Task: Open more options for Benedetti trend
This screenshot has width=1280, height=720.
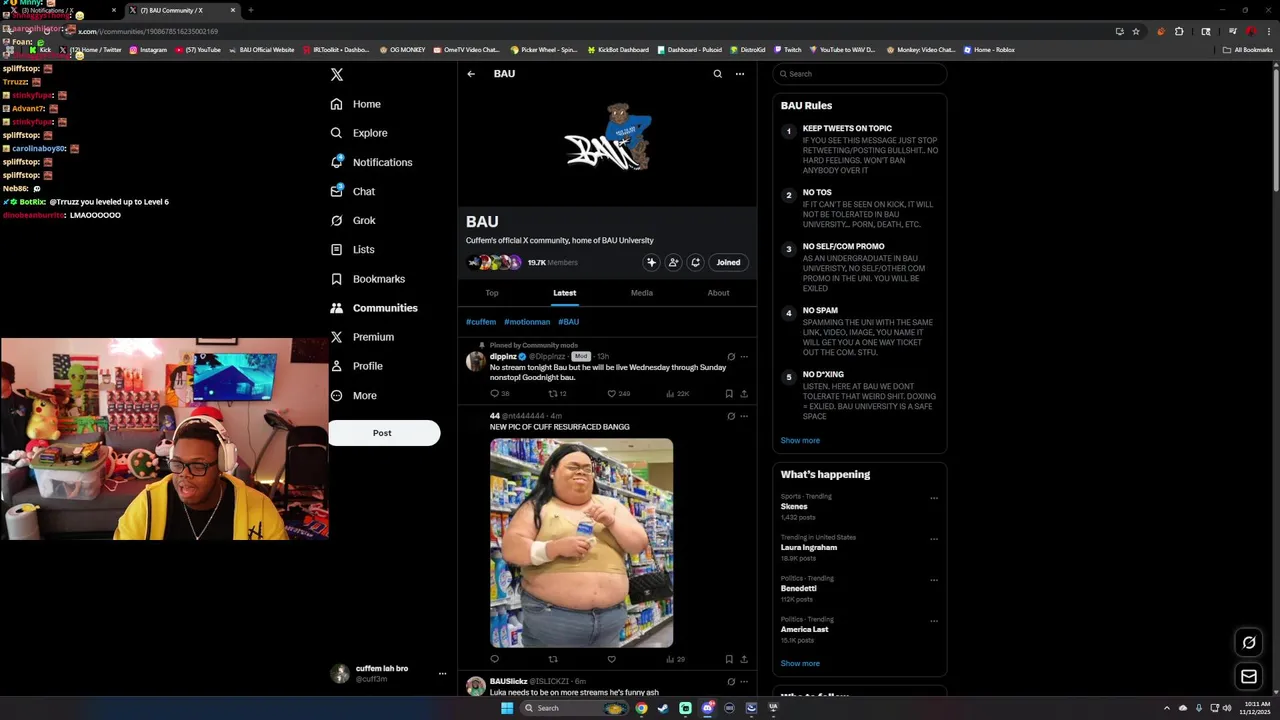Action: click(x=934, y=580)
